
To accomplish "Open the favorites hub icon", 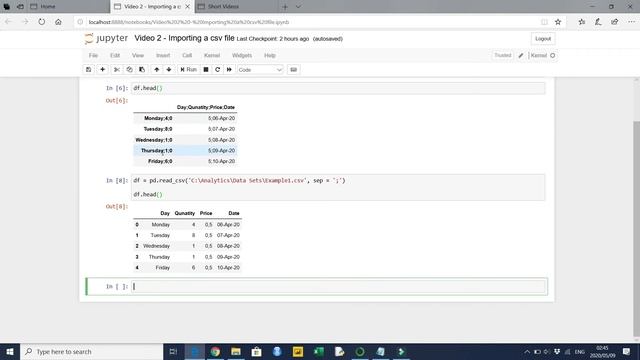I will [582, 22].
